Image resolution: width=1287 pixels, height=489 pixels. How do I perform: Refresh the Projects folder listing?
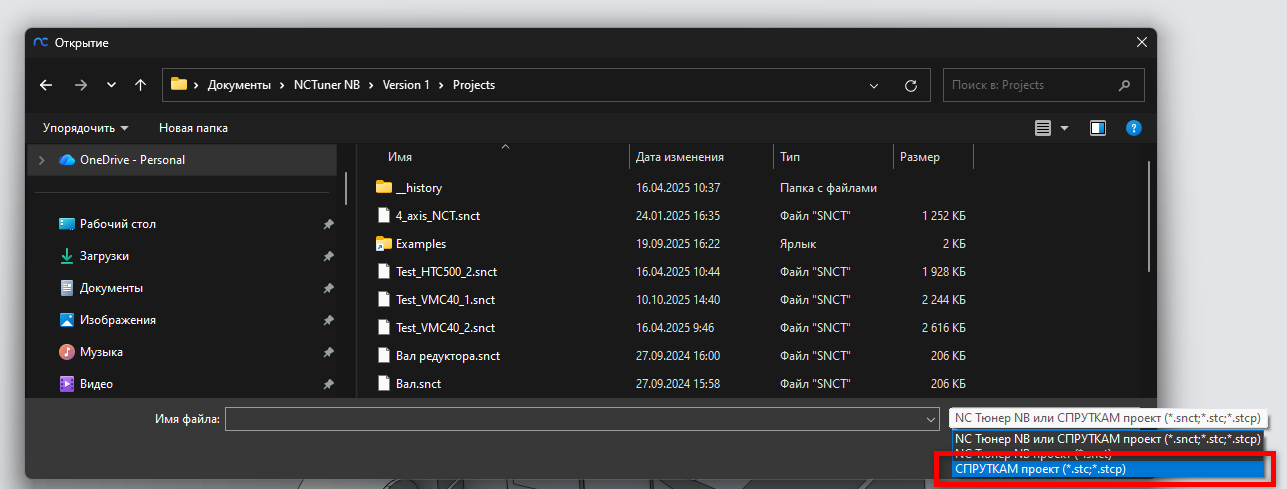[x=910, y=86]
